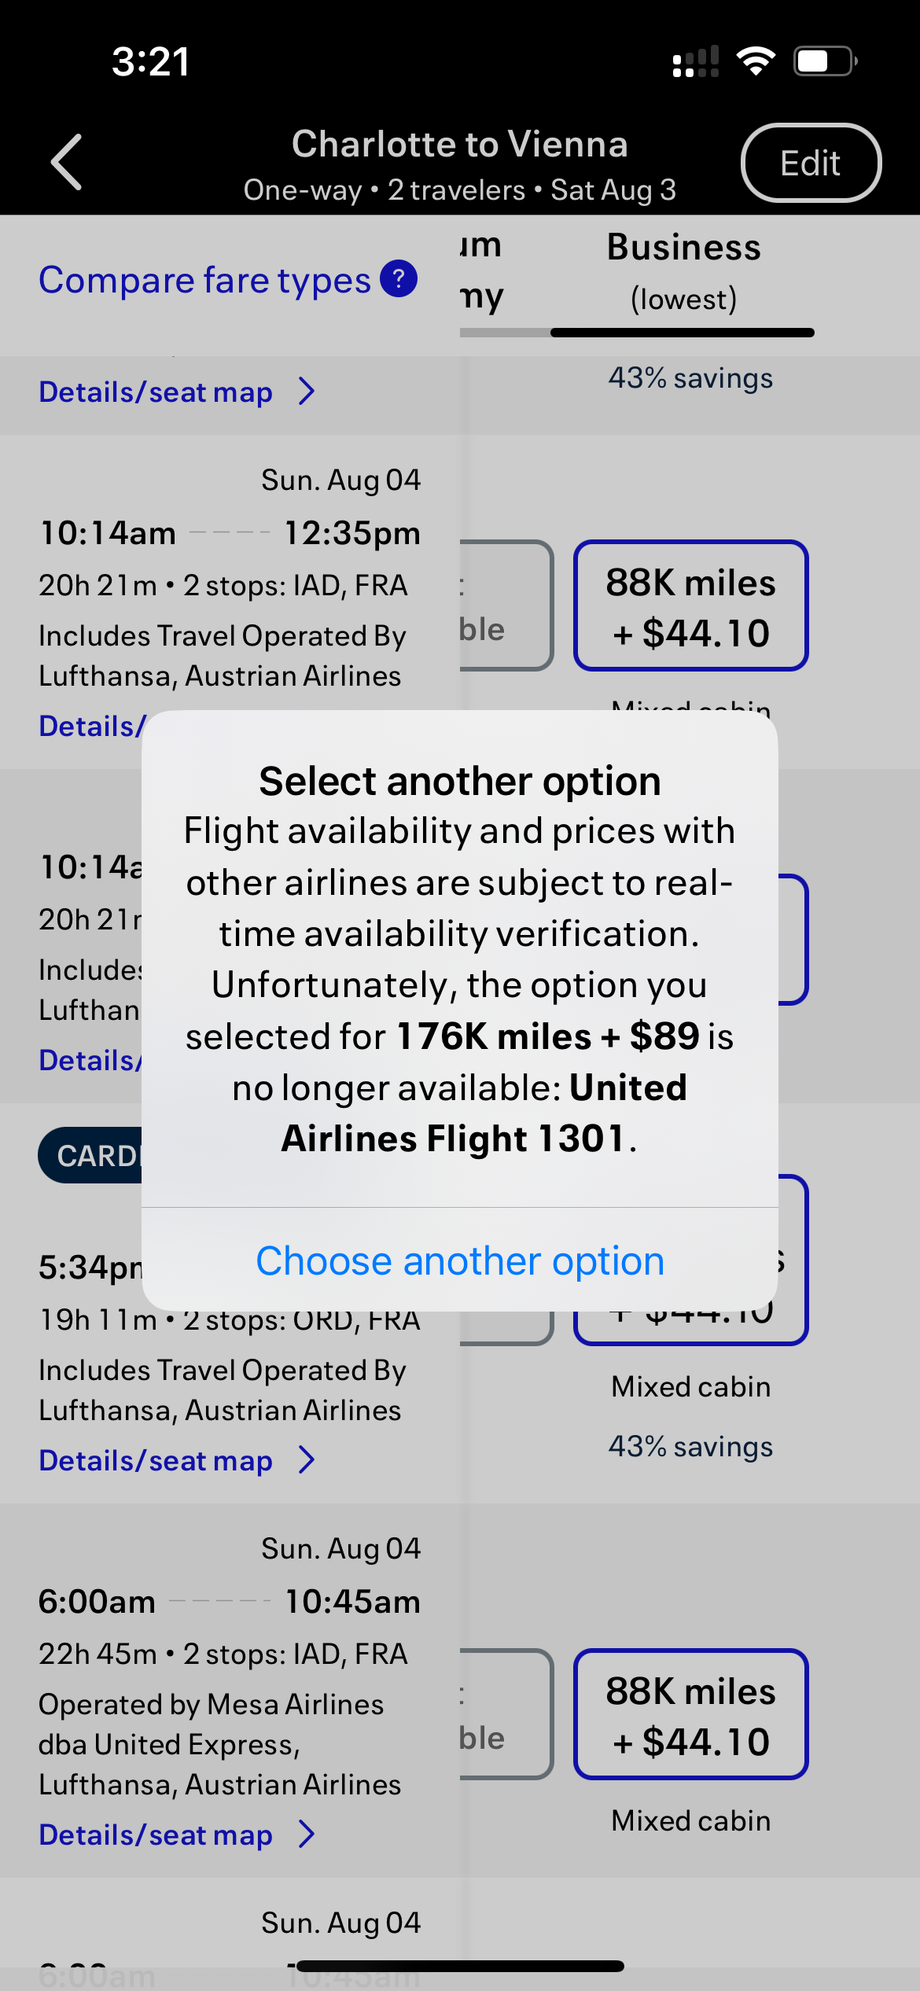Tap the battery status icon
This screenshot has width=920, height=1991.
(825, 61)
